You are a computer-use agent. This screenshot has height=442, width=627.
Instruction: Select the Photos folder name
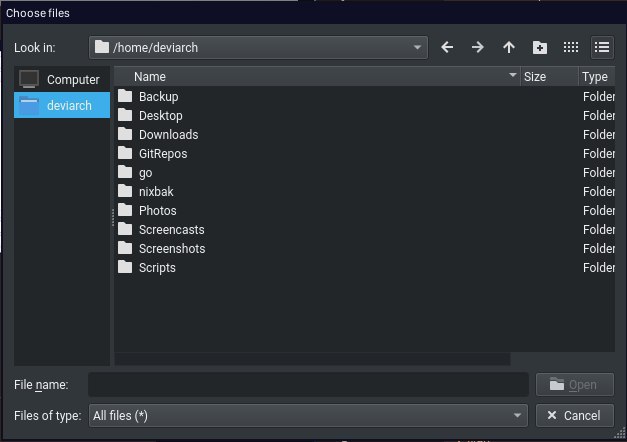[x=158, y=211]
